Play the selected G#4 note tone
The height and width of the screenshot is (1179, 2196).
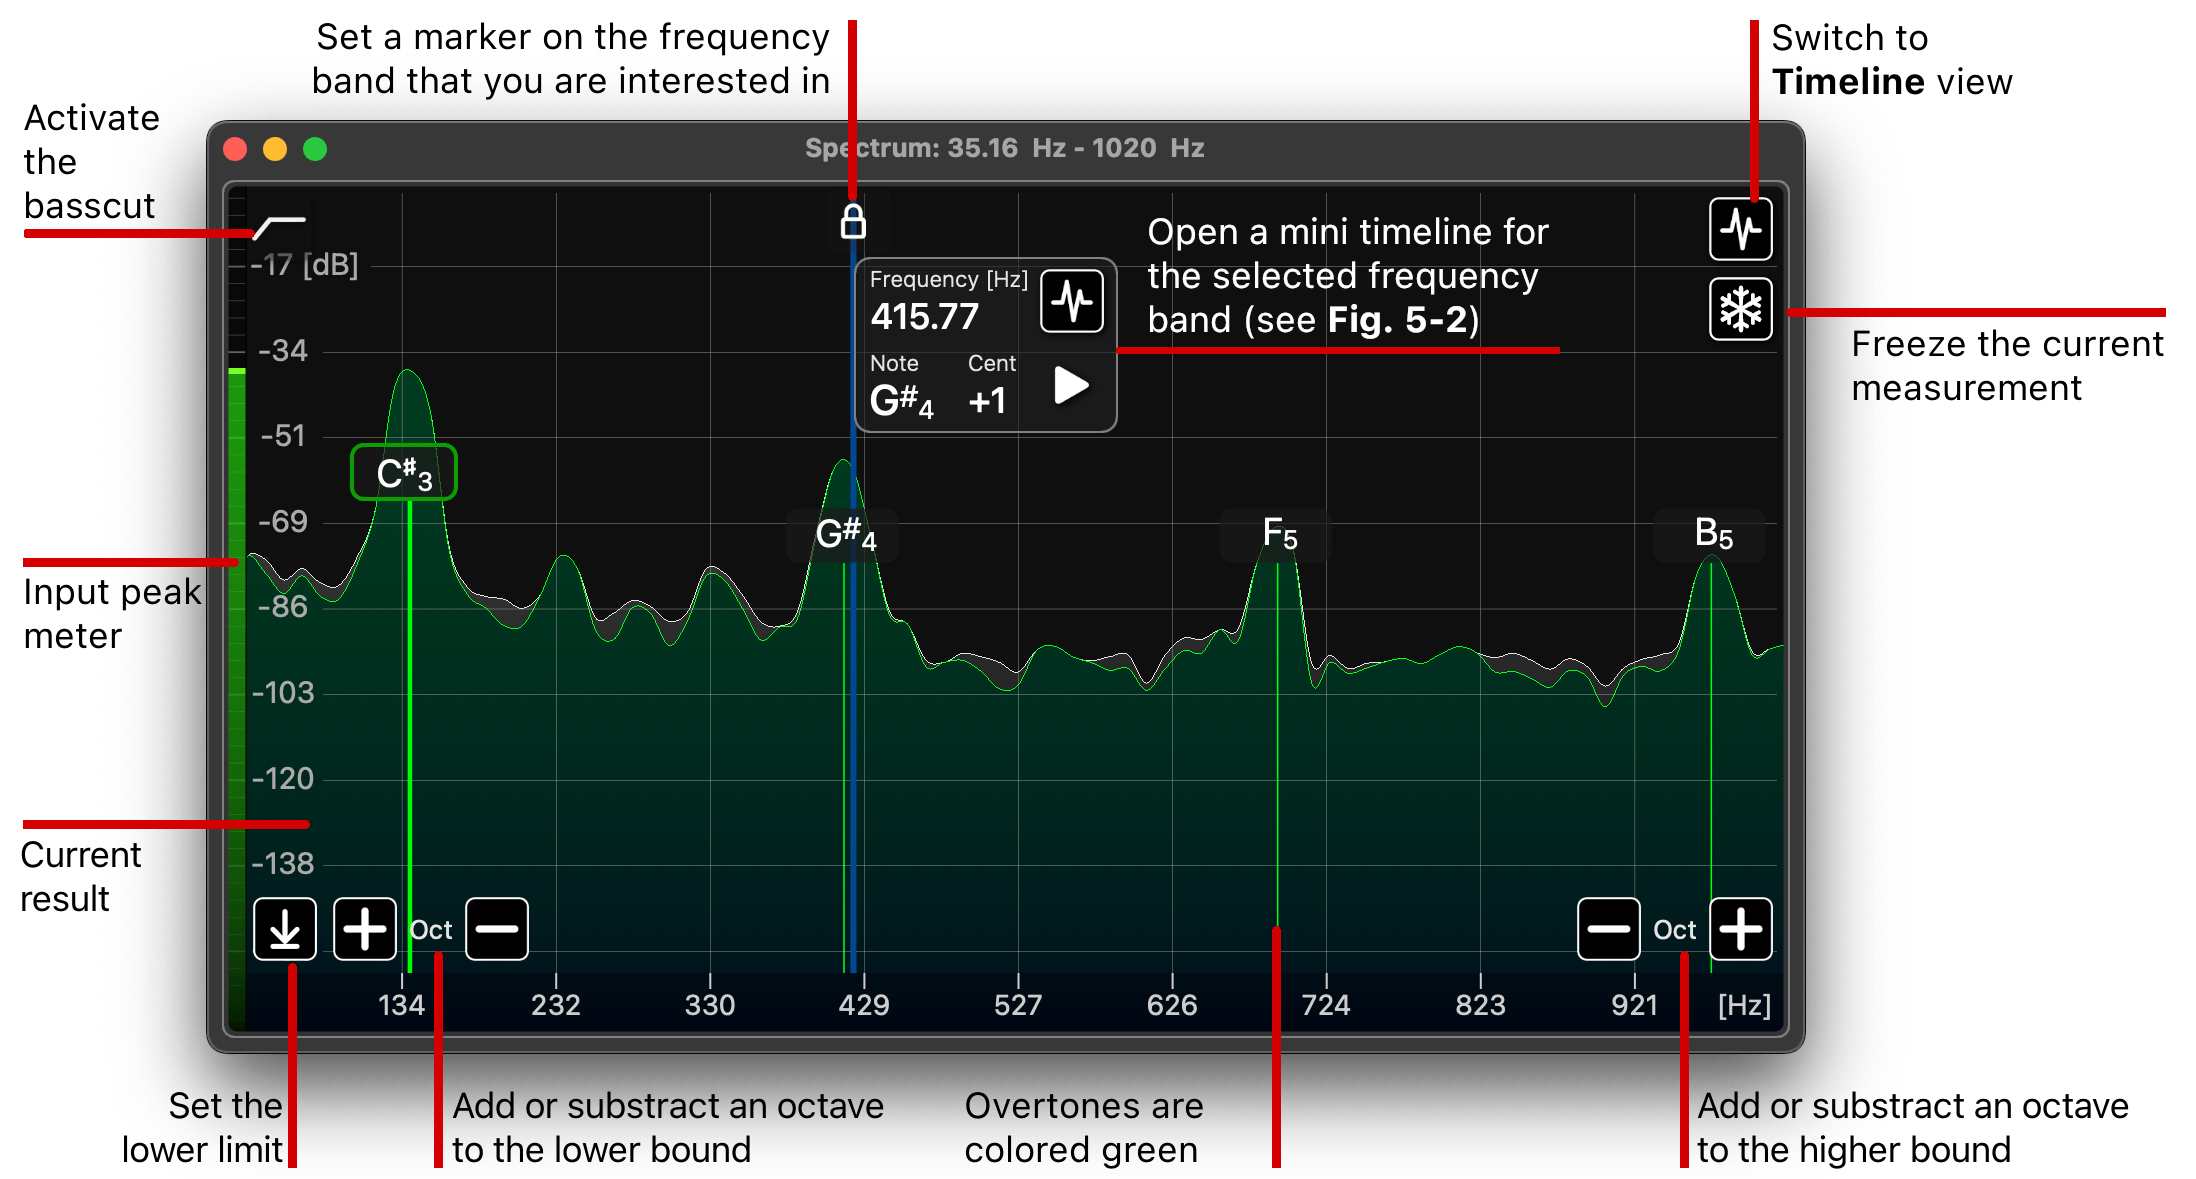[x=1071, y=385]
